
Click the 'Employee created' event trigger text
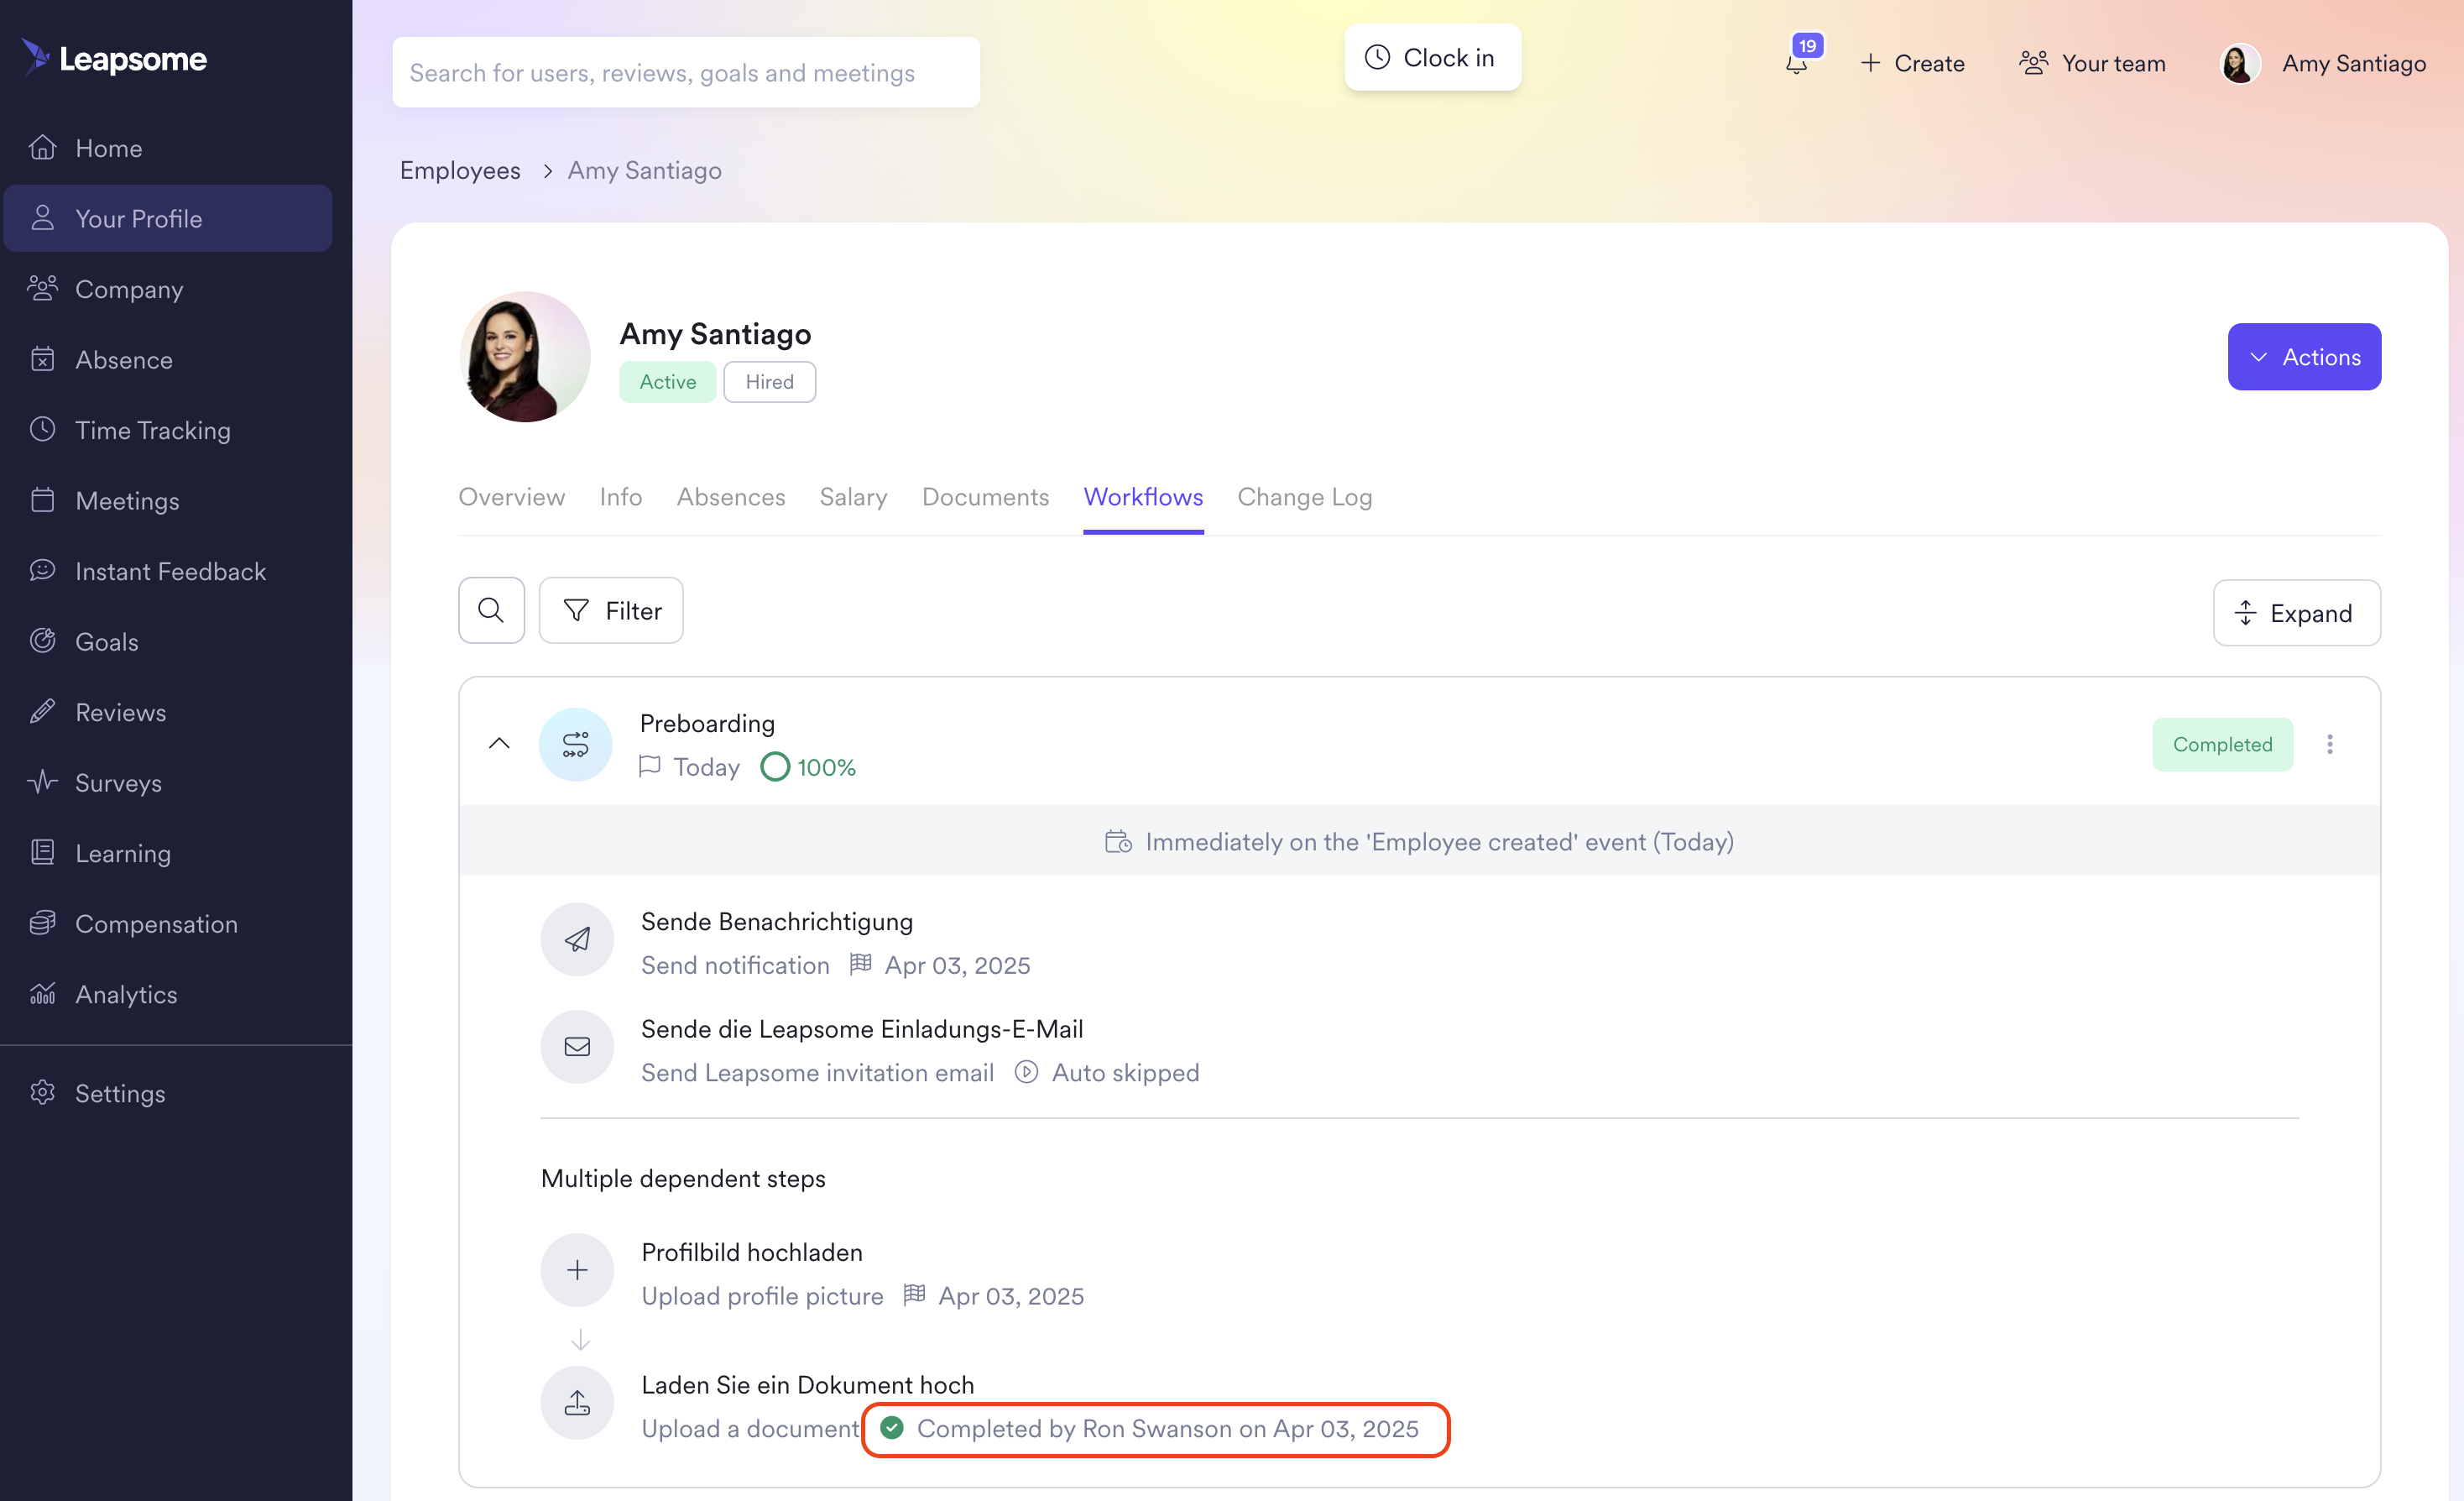(x=1439, y=841)
